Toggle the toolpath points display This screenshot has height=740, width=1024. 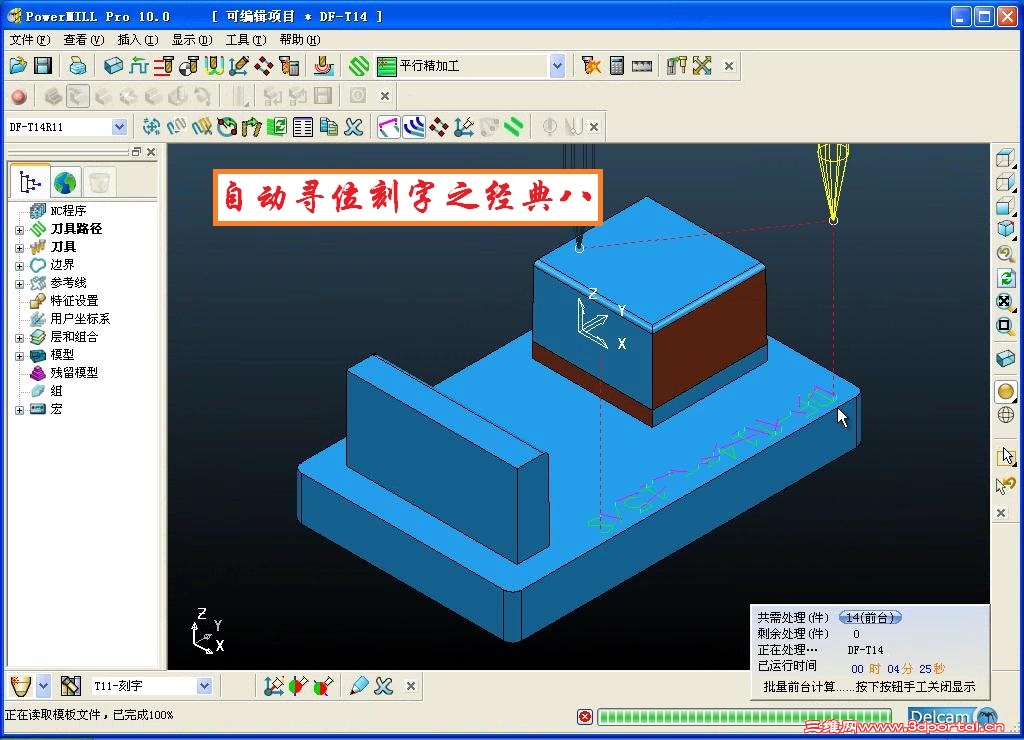coord(439,127)
